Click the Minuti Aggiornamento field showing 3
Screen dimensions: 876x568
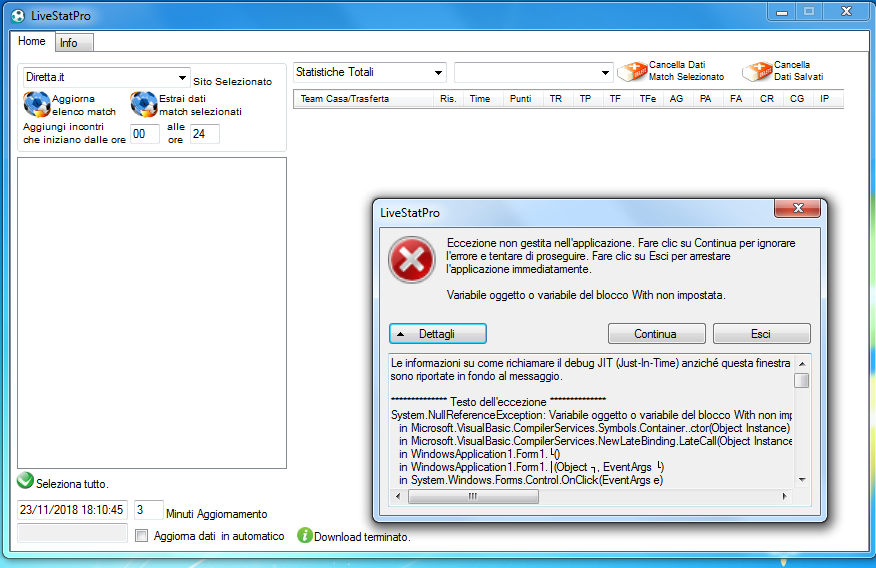149,510
